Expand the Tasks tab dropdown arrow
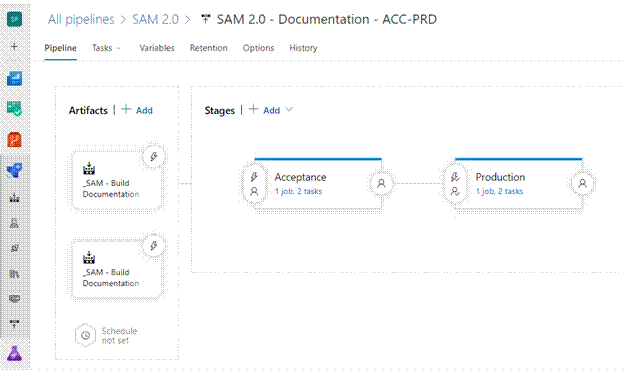Screen dimensions: 624x370 [118, 48]
